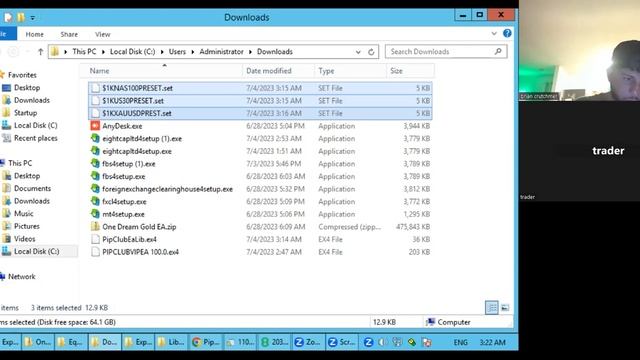
Task: Open the AnyDesk.exe application icon
Action: [95, 126]
